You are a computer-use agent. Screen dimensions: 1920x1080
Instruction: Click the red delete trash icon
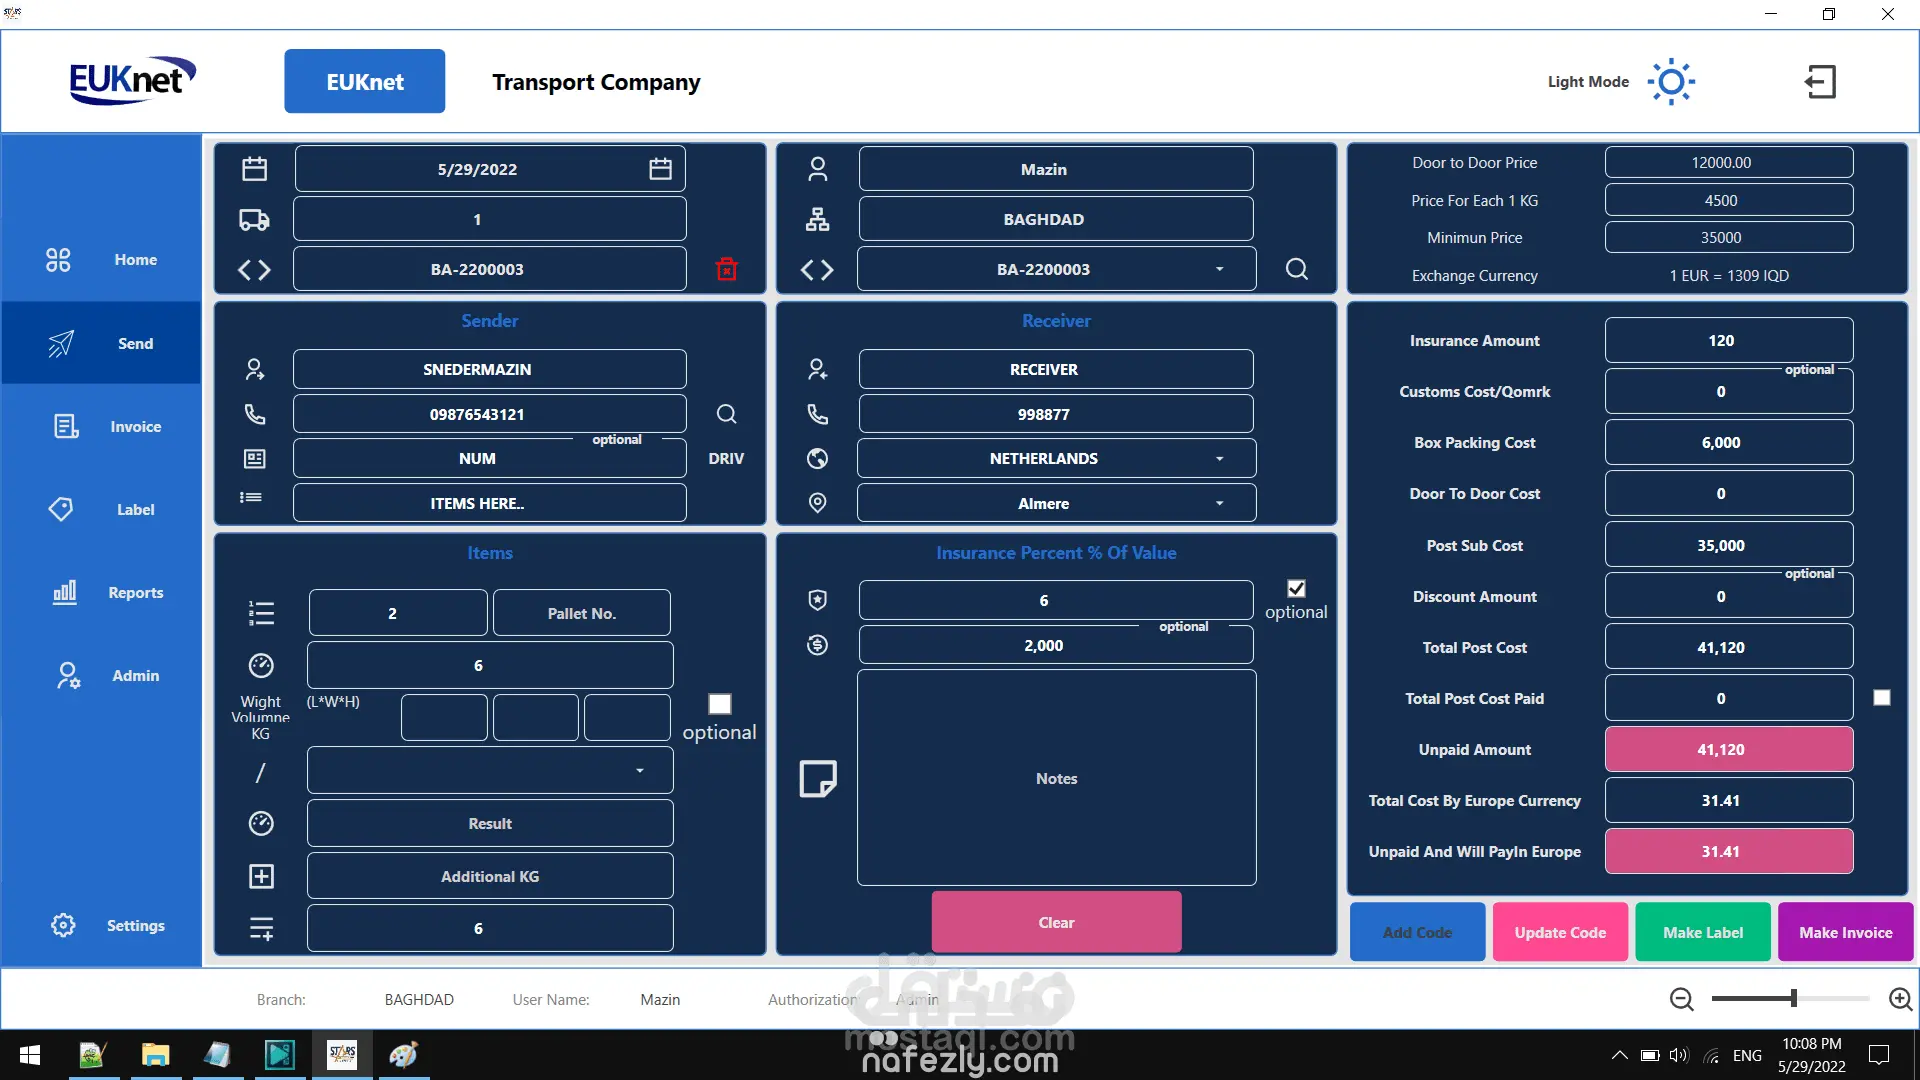[x=727, y=269]
